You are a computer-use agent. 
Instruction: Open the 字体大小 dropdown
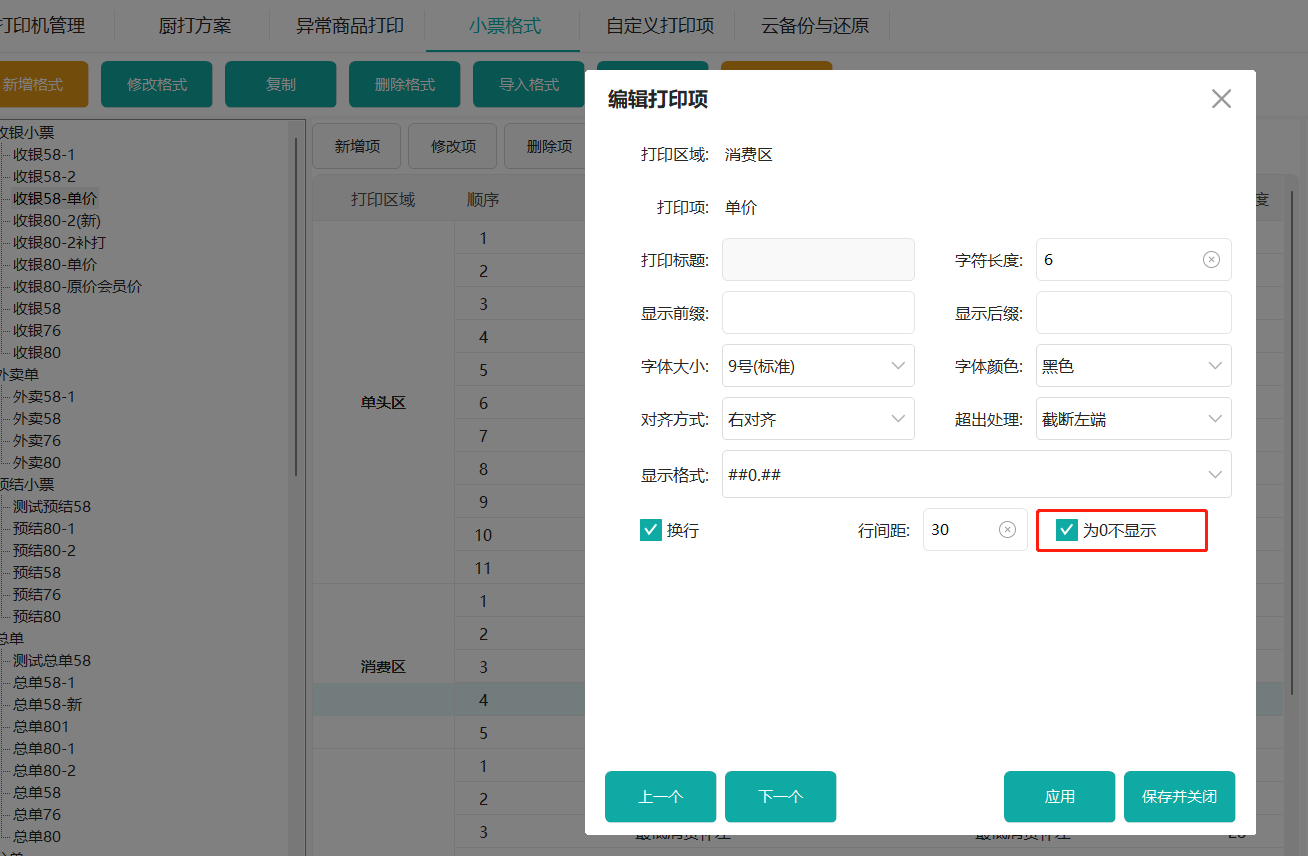pos(818,366)
